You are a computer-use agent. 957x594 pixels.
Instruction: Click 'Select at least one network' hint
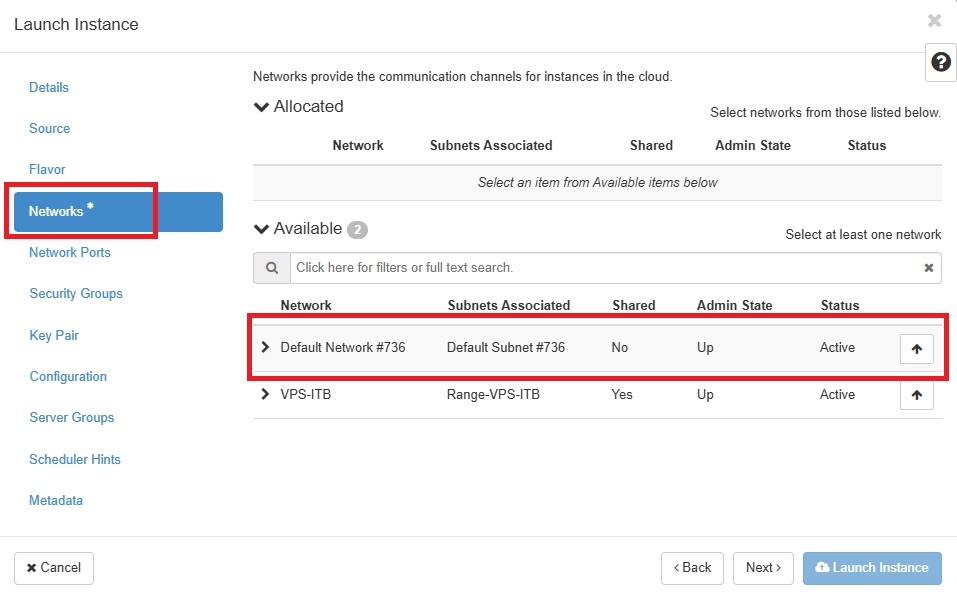[x=863, y=234]
